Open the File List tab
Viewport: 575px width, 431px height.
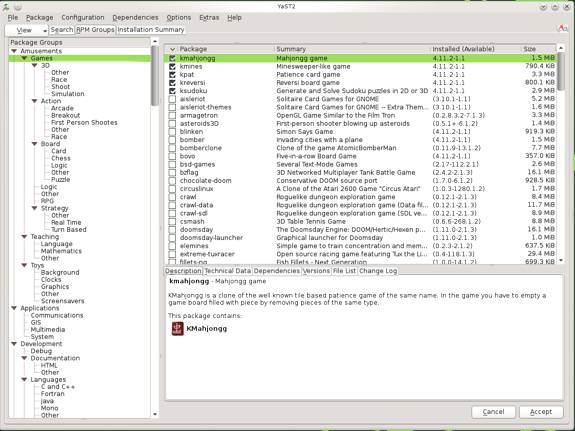344,271
